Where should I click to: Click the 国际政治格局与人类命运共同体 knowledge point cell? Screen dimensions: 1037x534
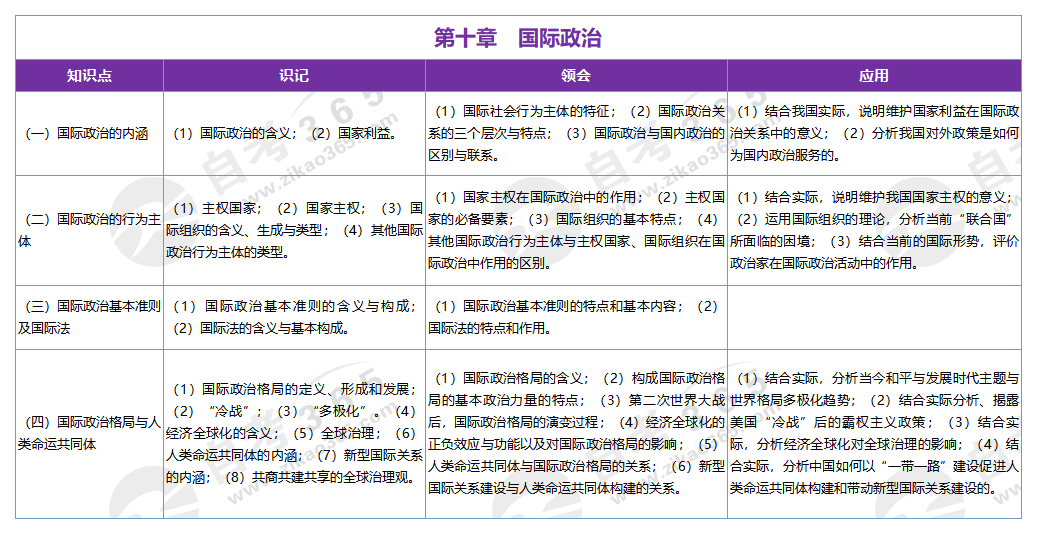[89, 433]
